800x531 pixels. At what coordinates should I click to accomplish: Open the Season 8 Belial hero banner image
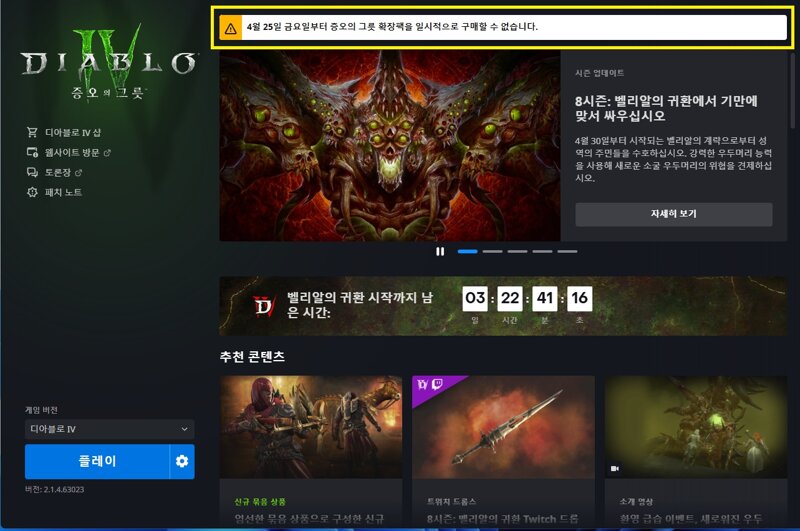tap(390, 145)
